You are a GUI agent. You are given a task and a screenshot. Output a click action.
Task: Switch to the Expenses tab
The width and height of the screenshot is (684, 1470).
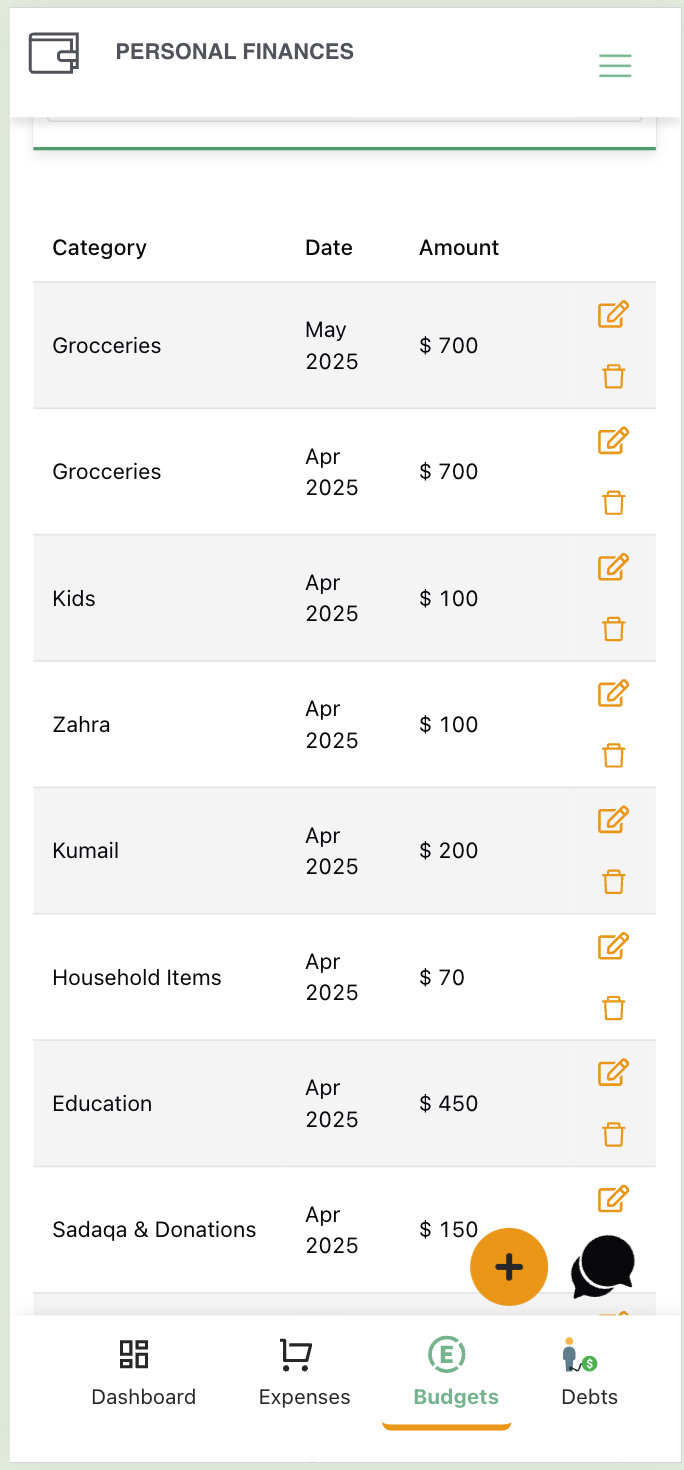tap(304, 1373)
